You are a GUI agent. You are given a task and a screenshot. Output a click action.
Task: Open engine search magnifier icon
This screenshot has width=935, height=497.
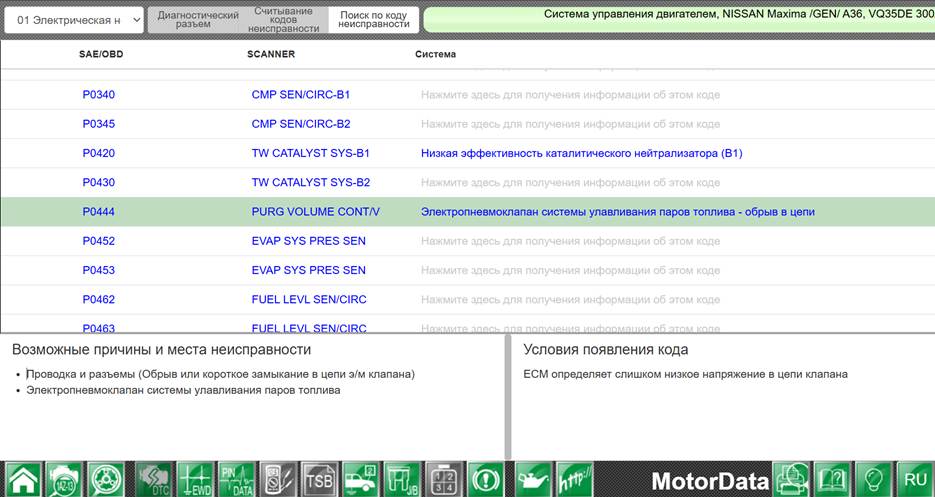click(65, 479)
